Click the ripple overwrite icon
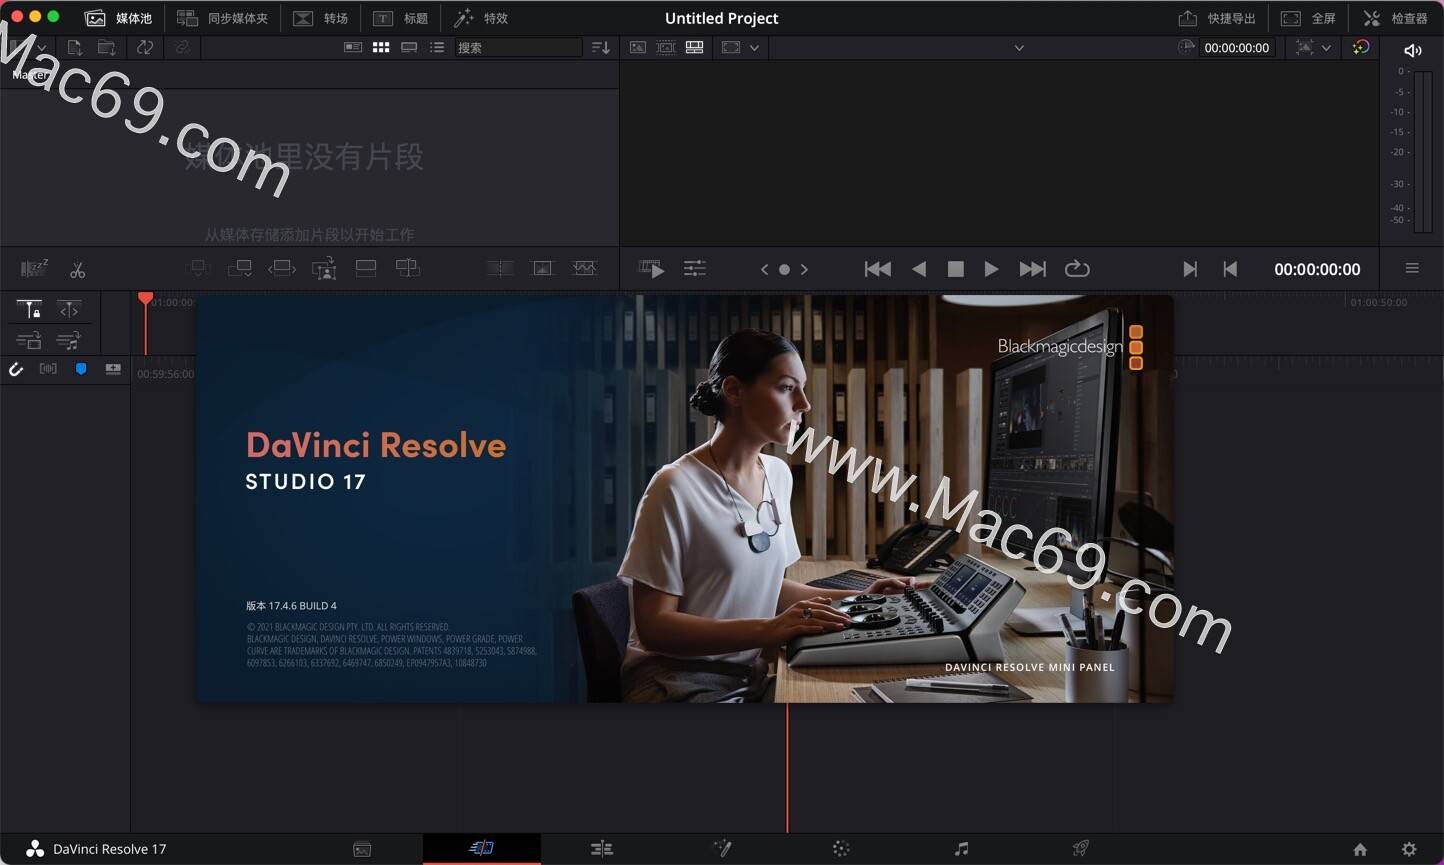Image resolution: width=1444 pixels, height=865 pixels. (x=282, y=268)
